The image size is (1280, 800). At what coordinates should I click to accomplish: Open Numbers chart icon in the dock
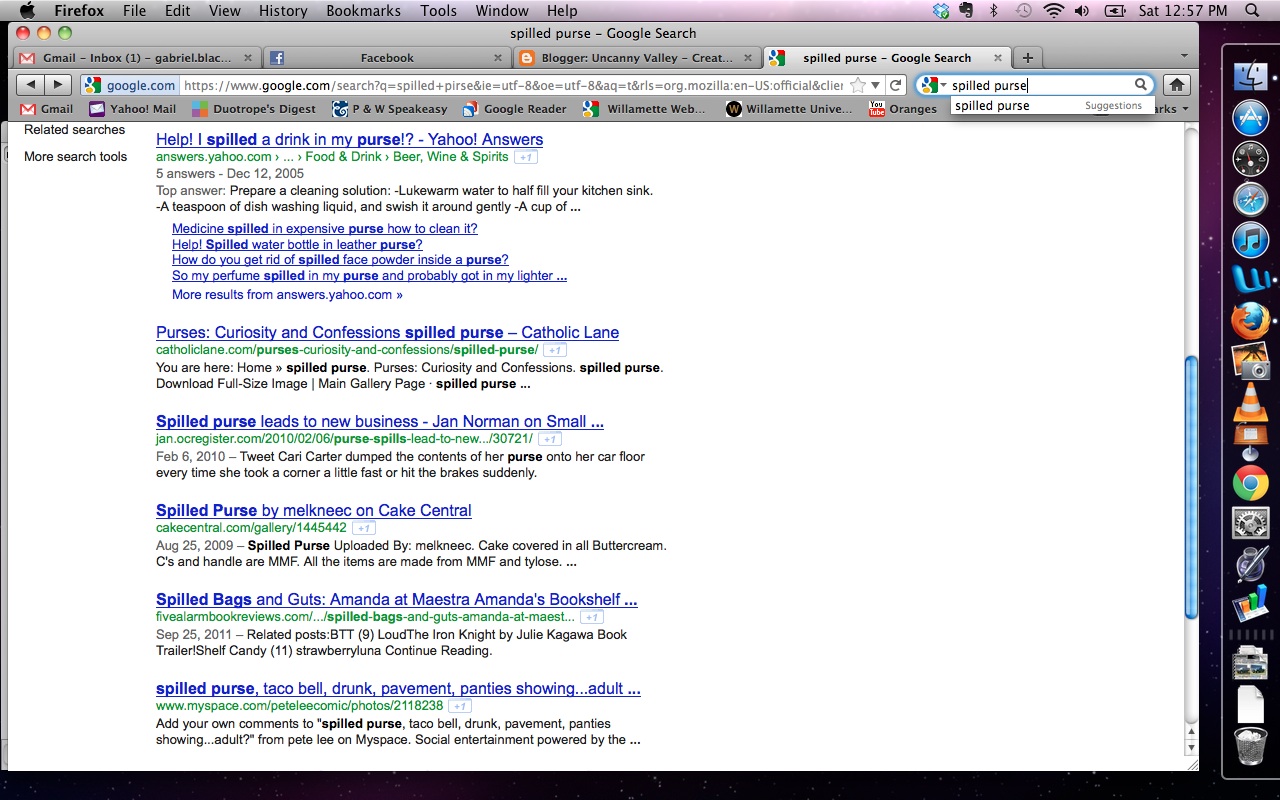pos(1250,605)
